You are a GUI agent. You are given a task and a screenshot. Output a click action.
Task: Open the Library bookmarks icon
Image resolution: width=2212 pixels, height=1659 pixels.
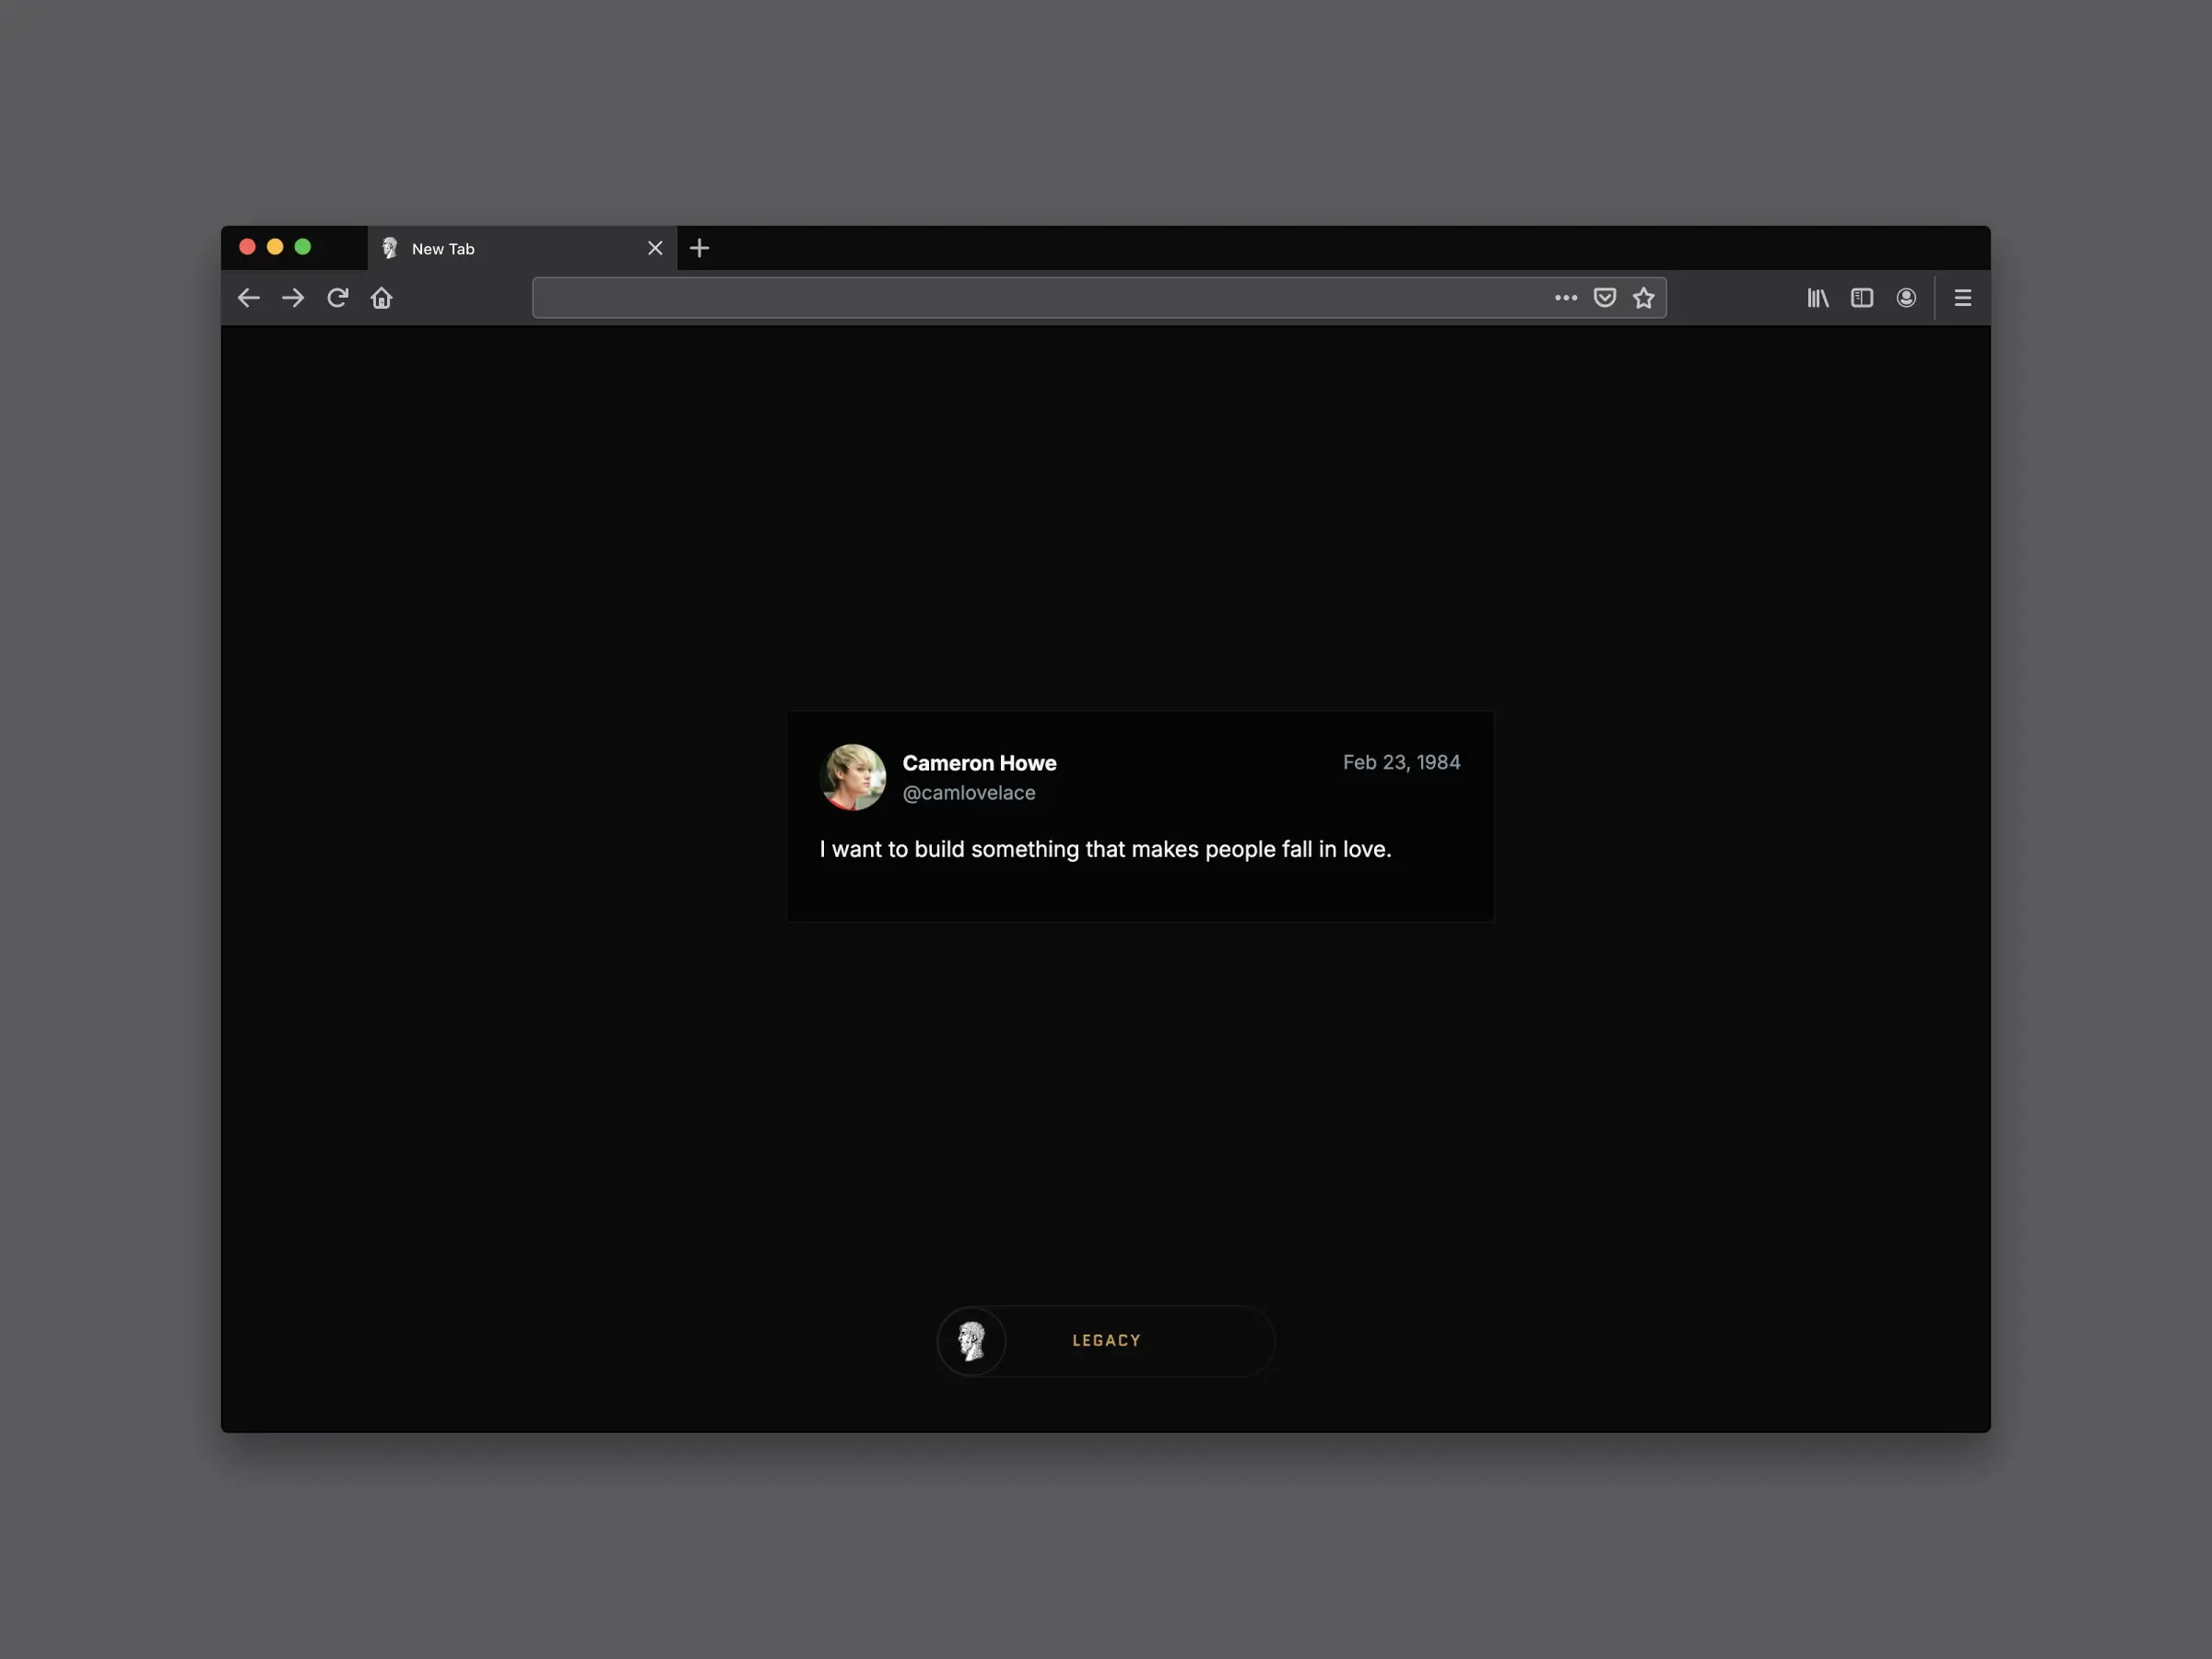pyautogui.click(x=1818, y=297)
